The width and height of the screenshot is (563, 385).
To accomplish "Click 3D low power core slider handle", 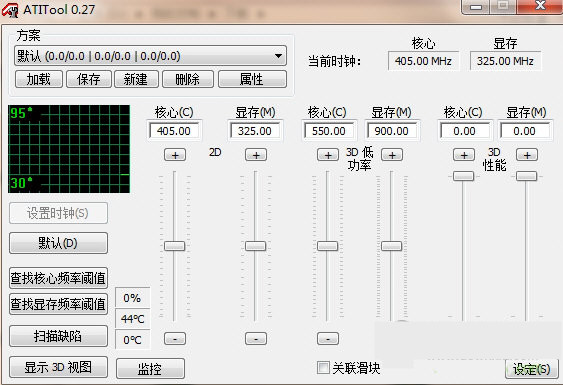I will coord(327,246).
